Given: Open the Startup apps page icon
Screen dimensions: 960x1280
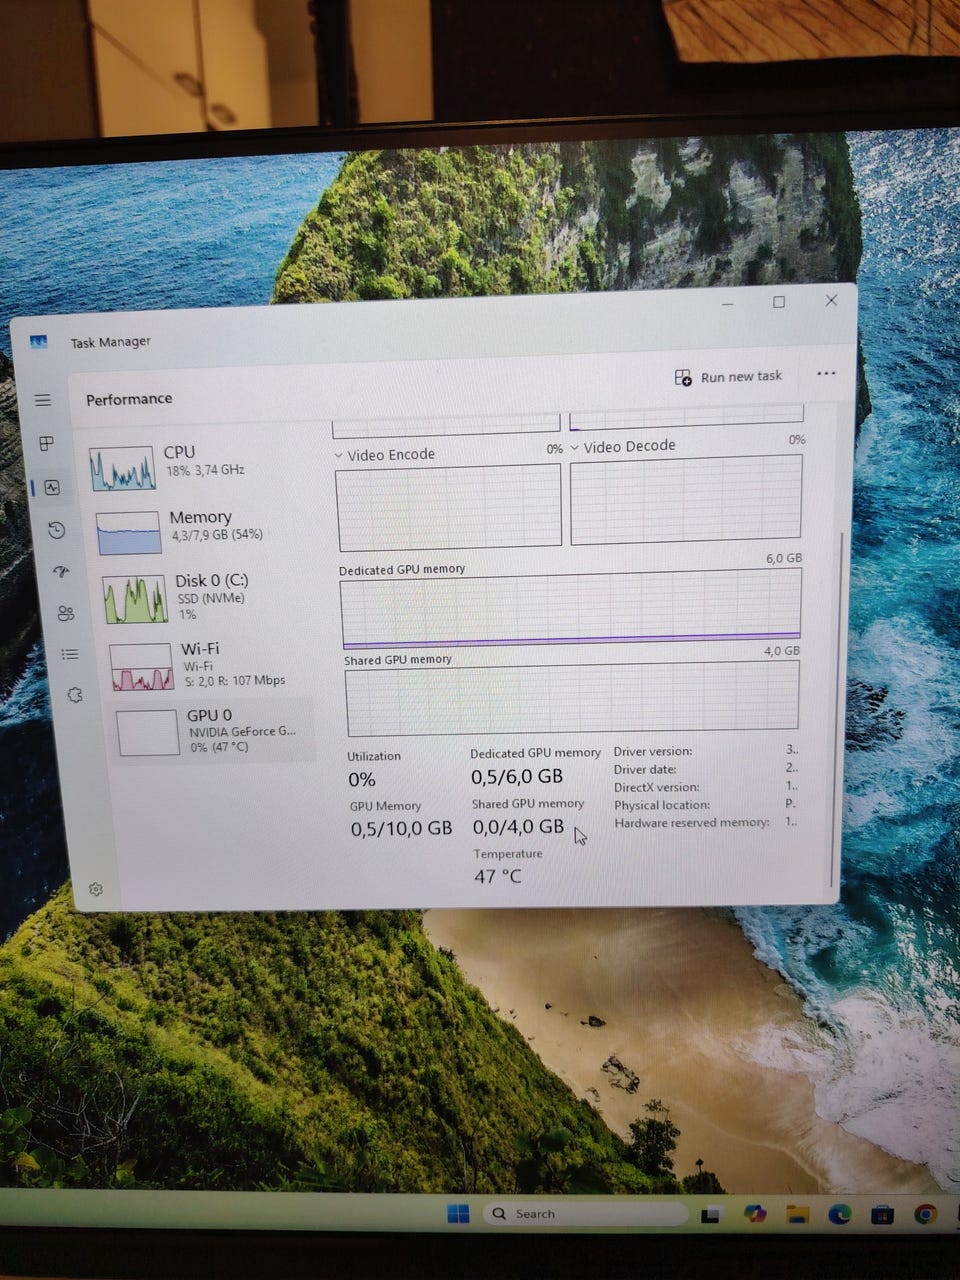Looking at the screenshot, I should click(x=61, y=572).
